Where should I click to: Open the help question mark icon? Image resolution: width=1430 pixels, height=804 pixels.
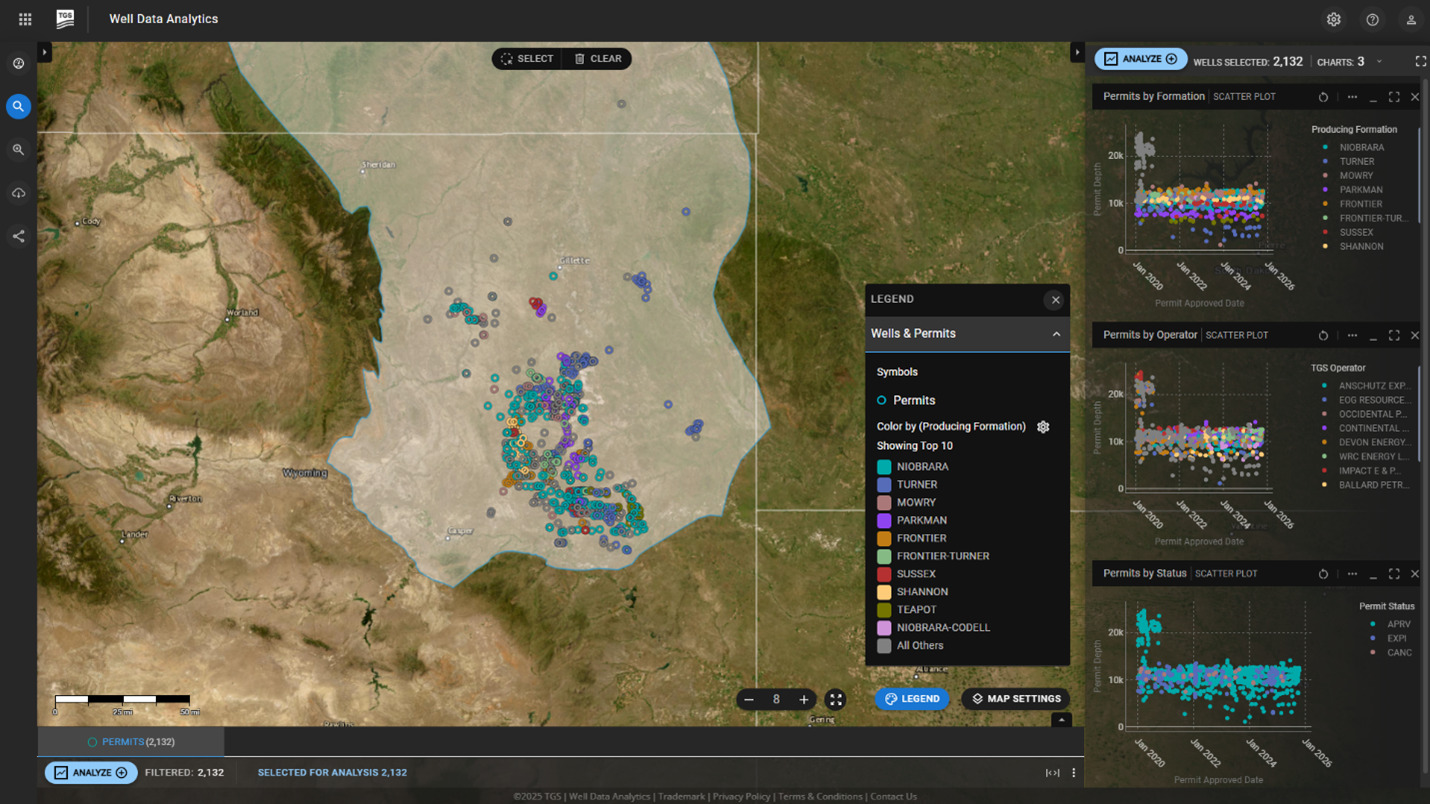pyautogui.click(x=1372, y=20)
